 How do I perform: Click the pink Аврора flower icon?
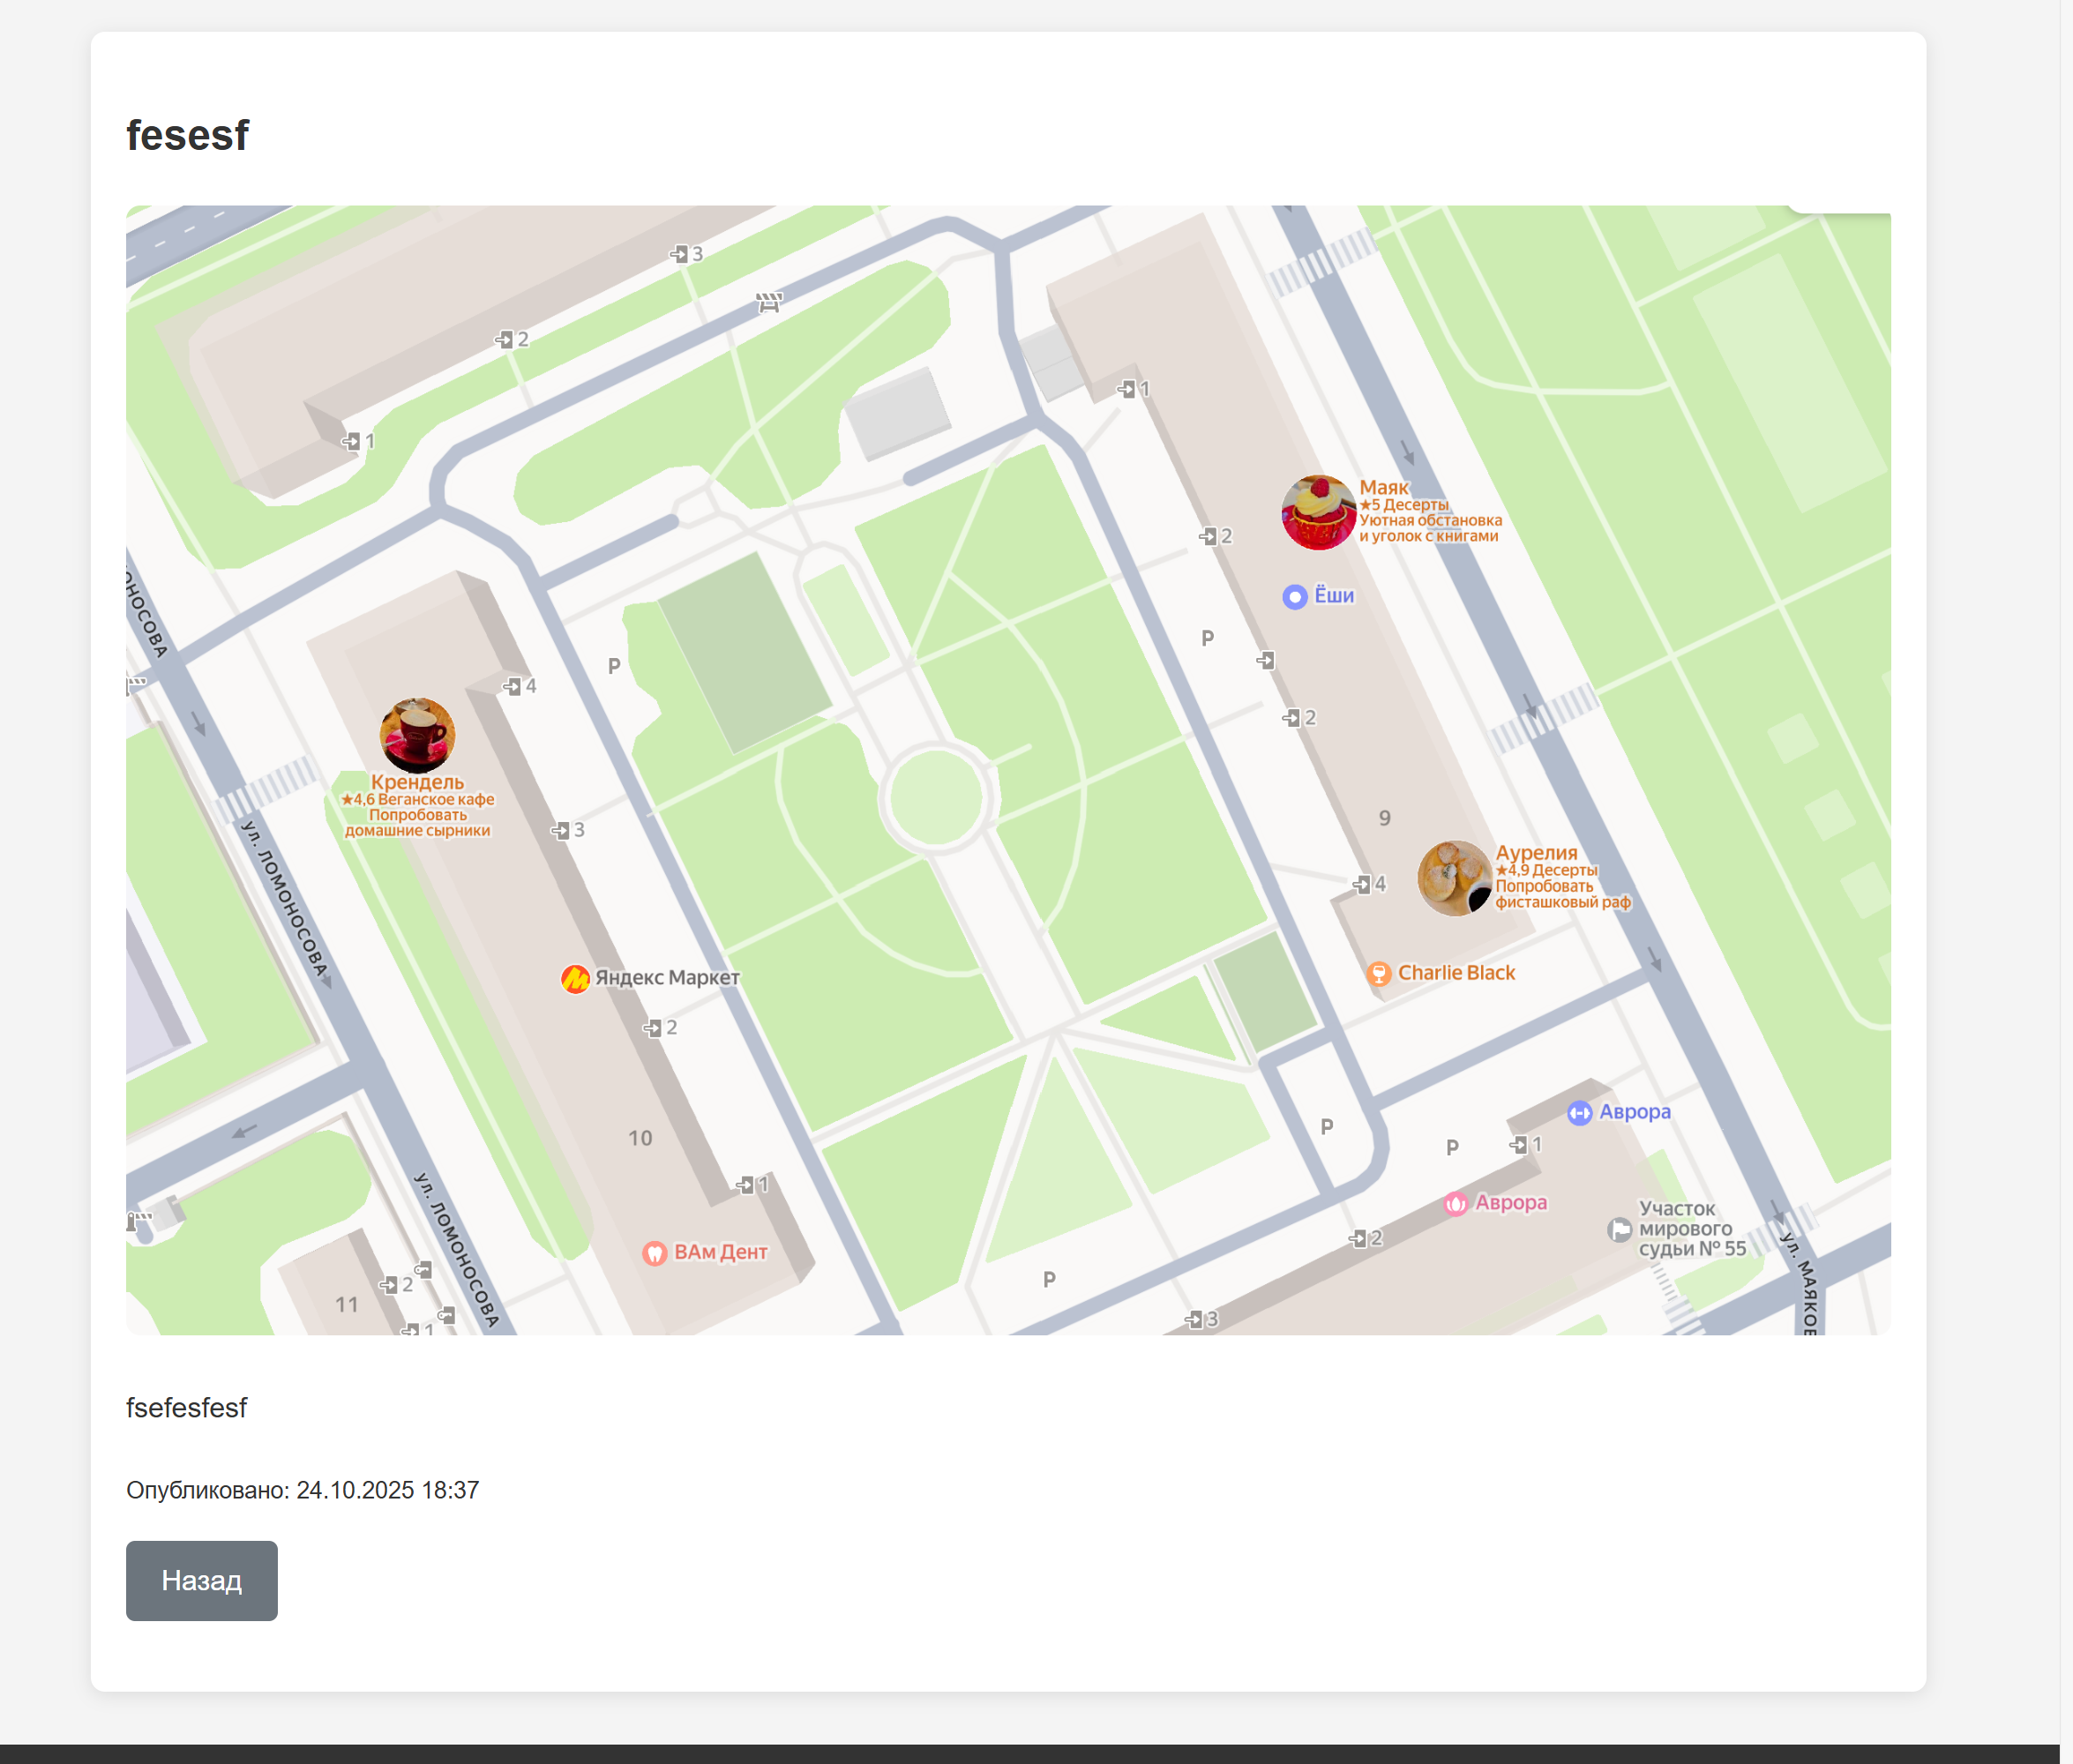point(1455,1203)
